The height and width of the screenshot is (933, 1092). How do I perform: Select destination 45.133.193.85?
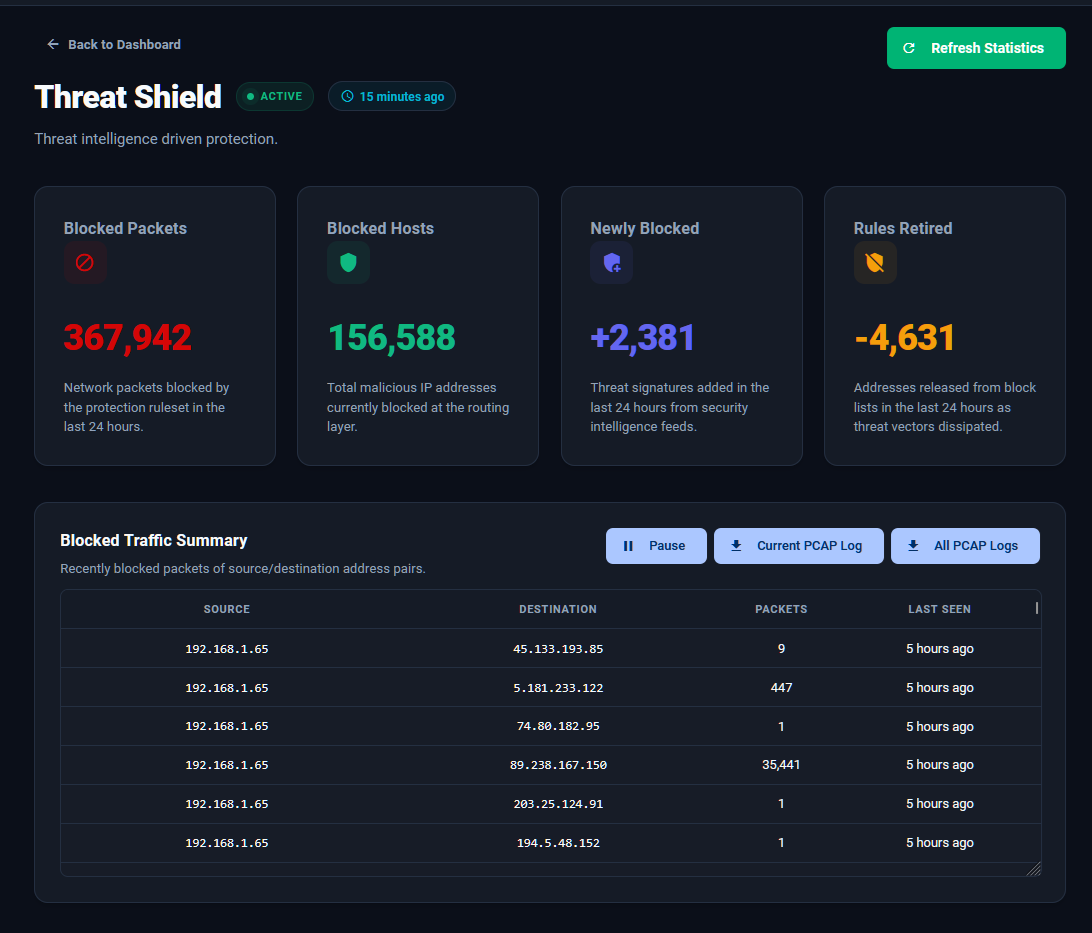[x=558, y=649]
